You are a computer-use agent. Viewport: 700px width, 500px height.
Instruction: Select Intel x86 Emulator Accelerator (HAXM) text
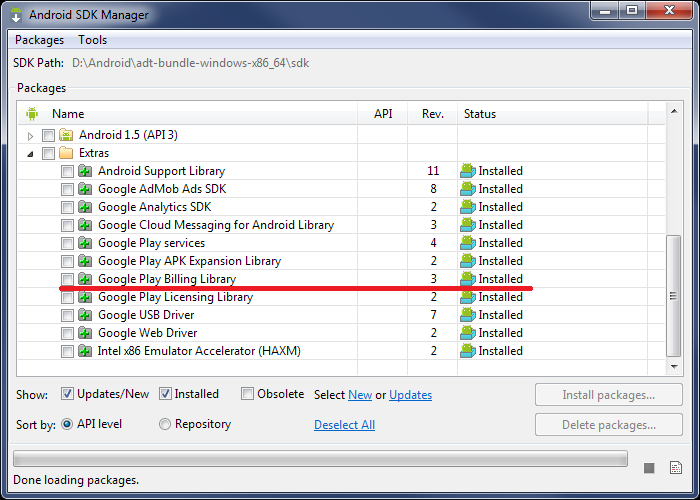pos(199,351)
